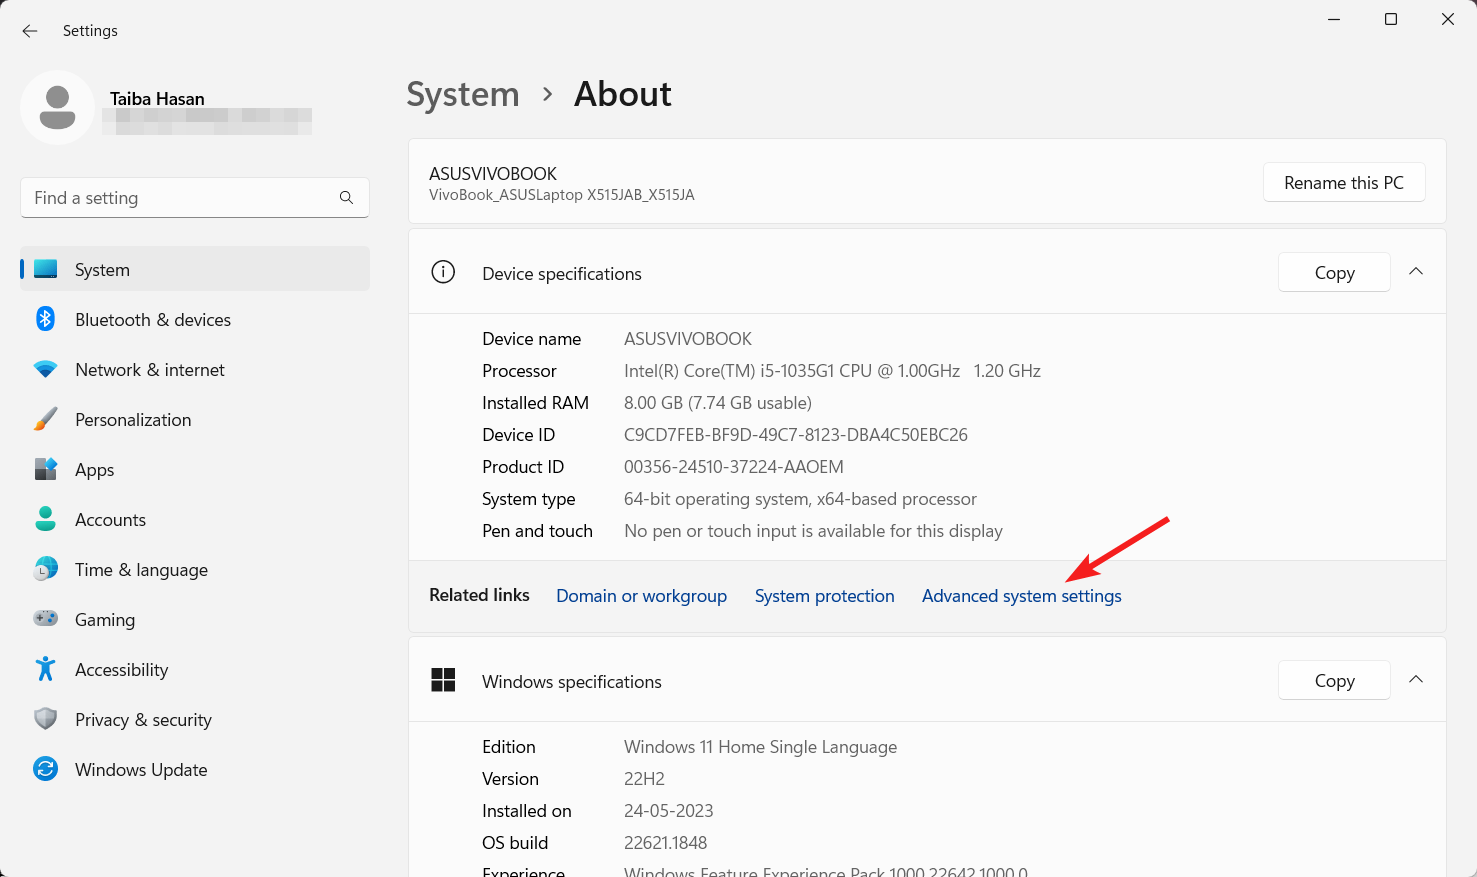
Task: Click the Taiba Hasan account name
Action: tap(157, 99)
